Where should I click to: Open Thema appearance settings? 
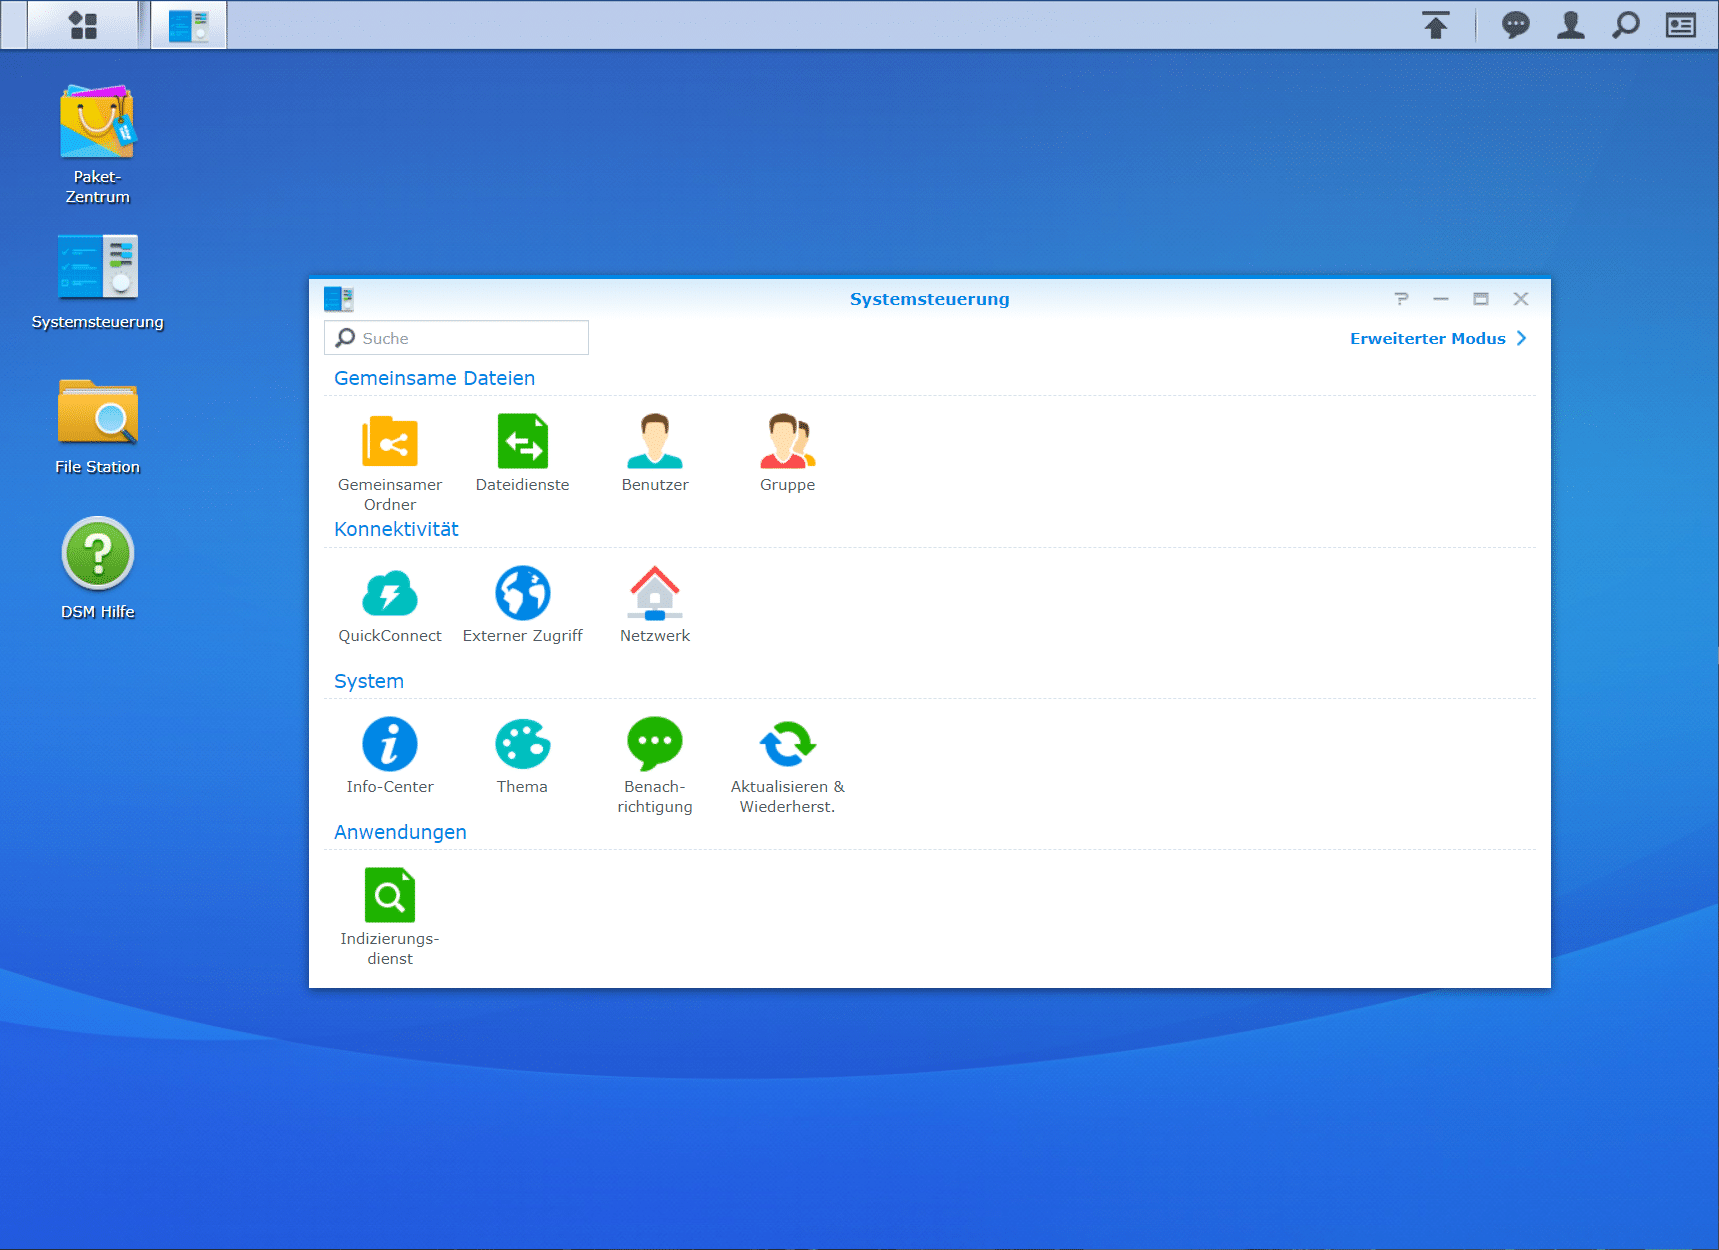click(x=522, y=745)
